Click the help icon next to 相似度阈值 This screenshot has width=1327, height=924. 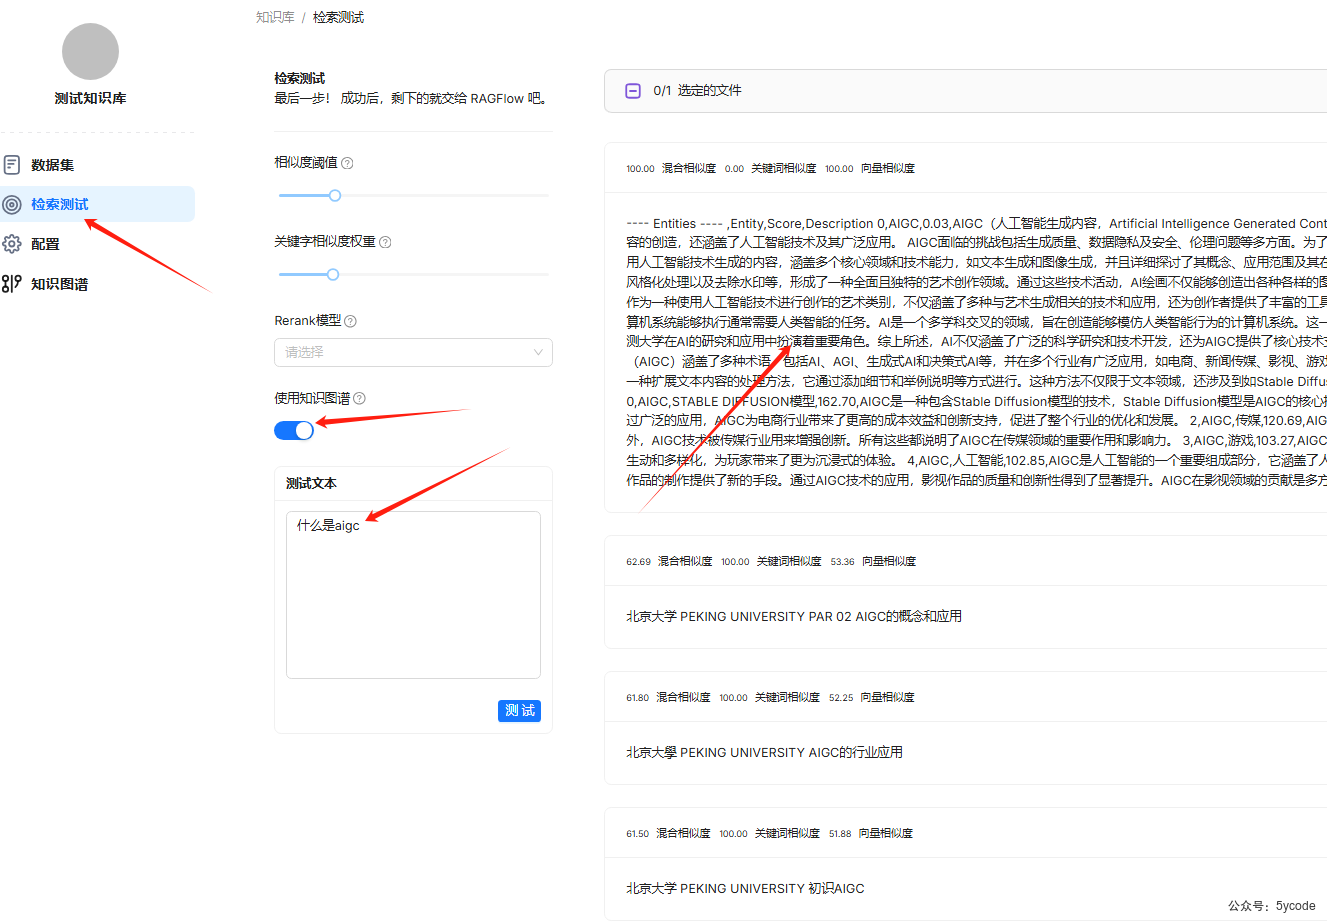(x=347, y=163)
